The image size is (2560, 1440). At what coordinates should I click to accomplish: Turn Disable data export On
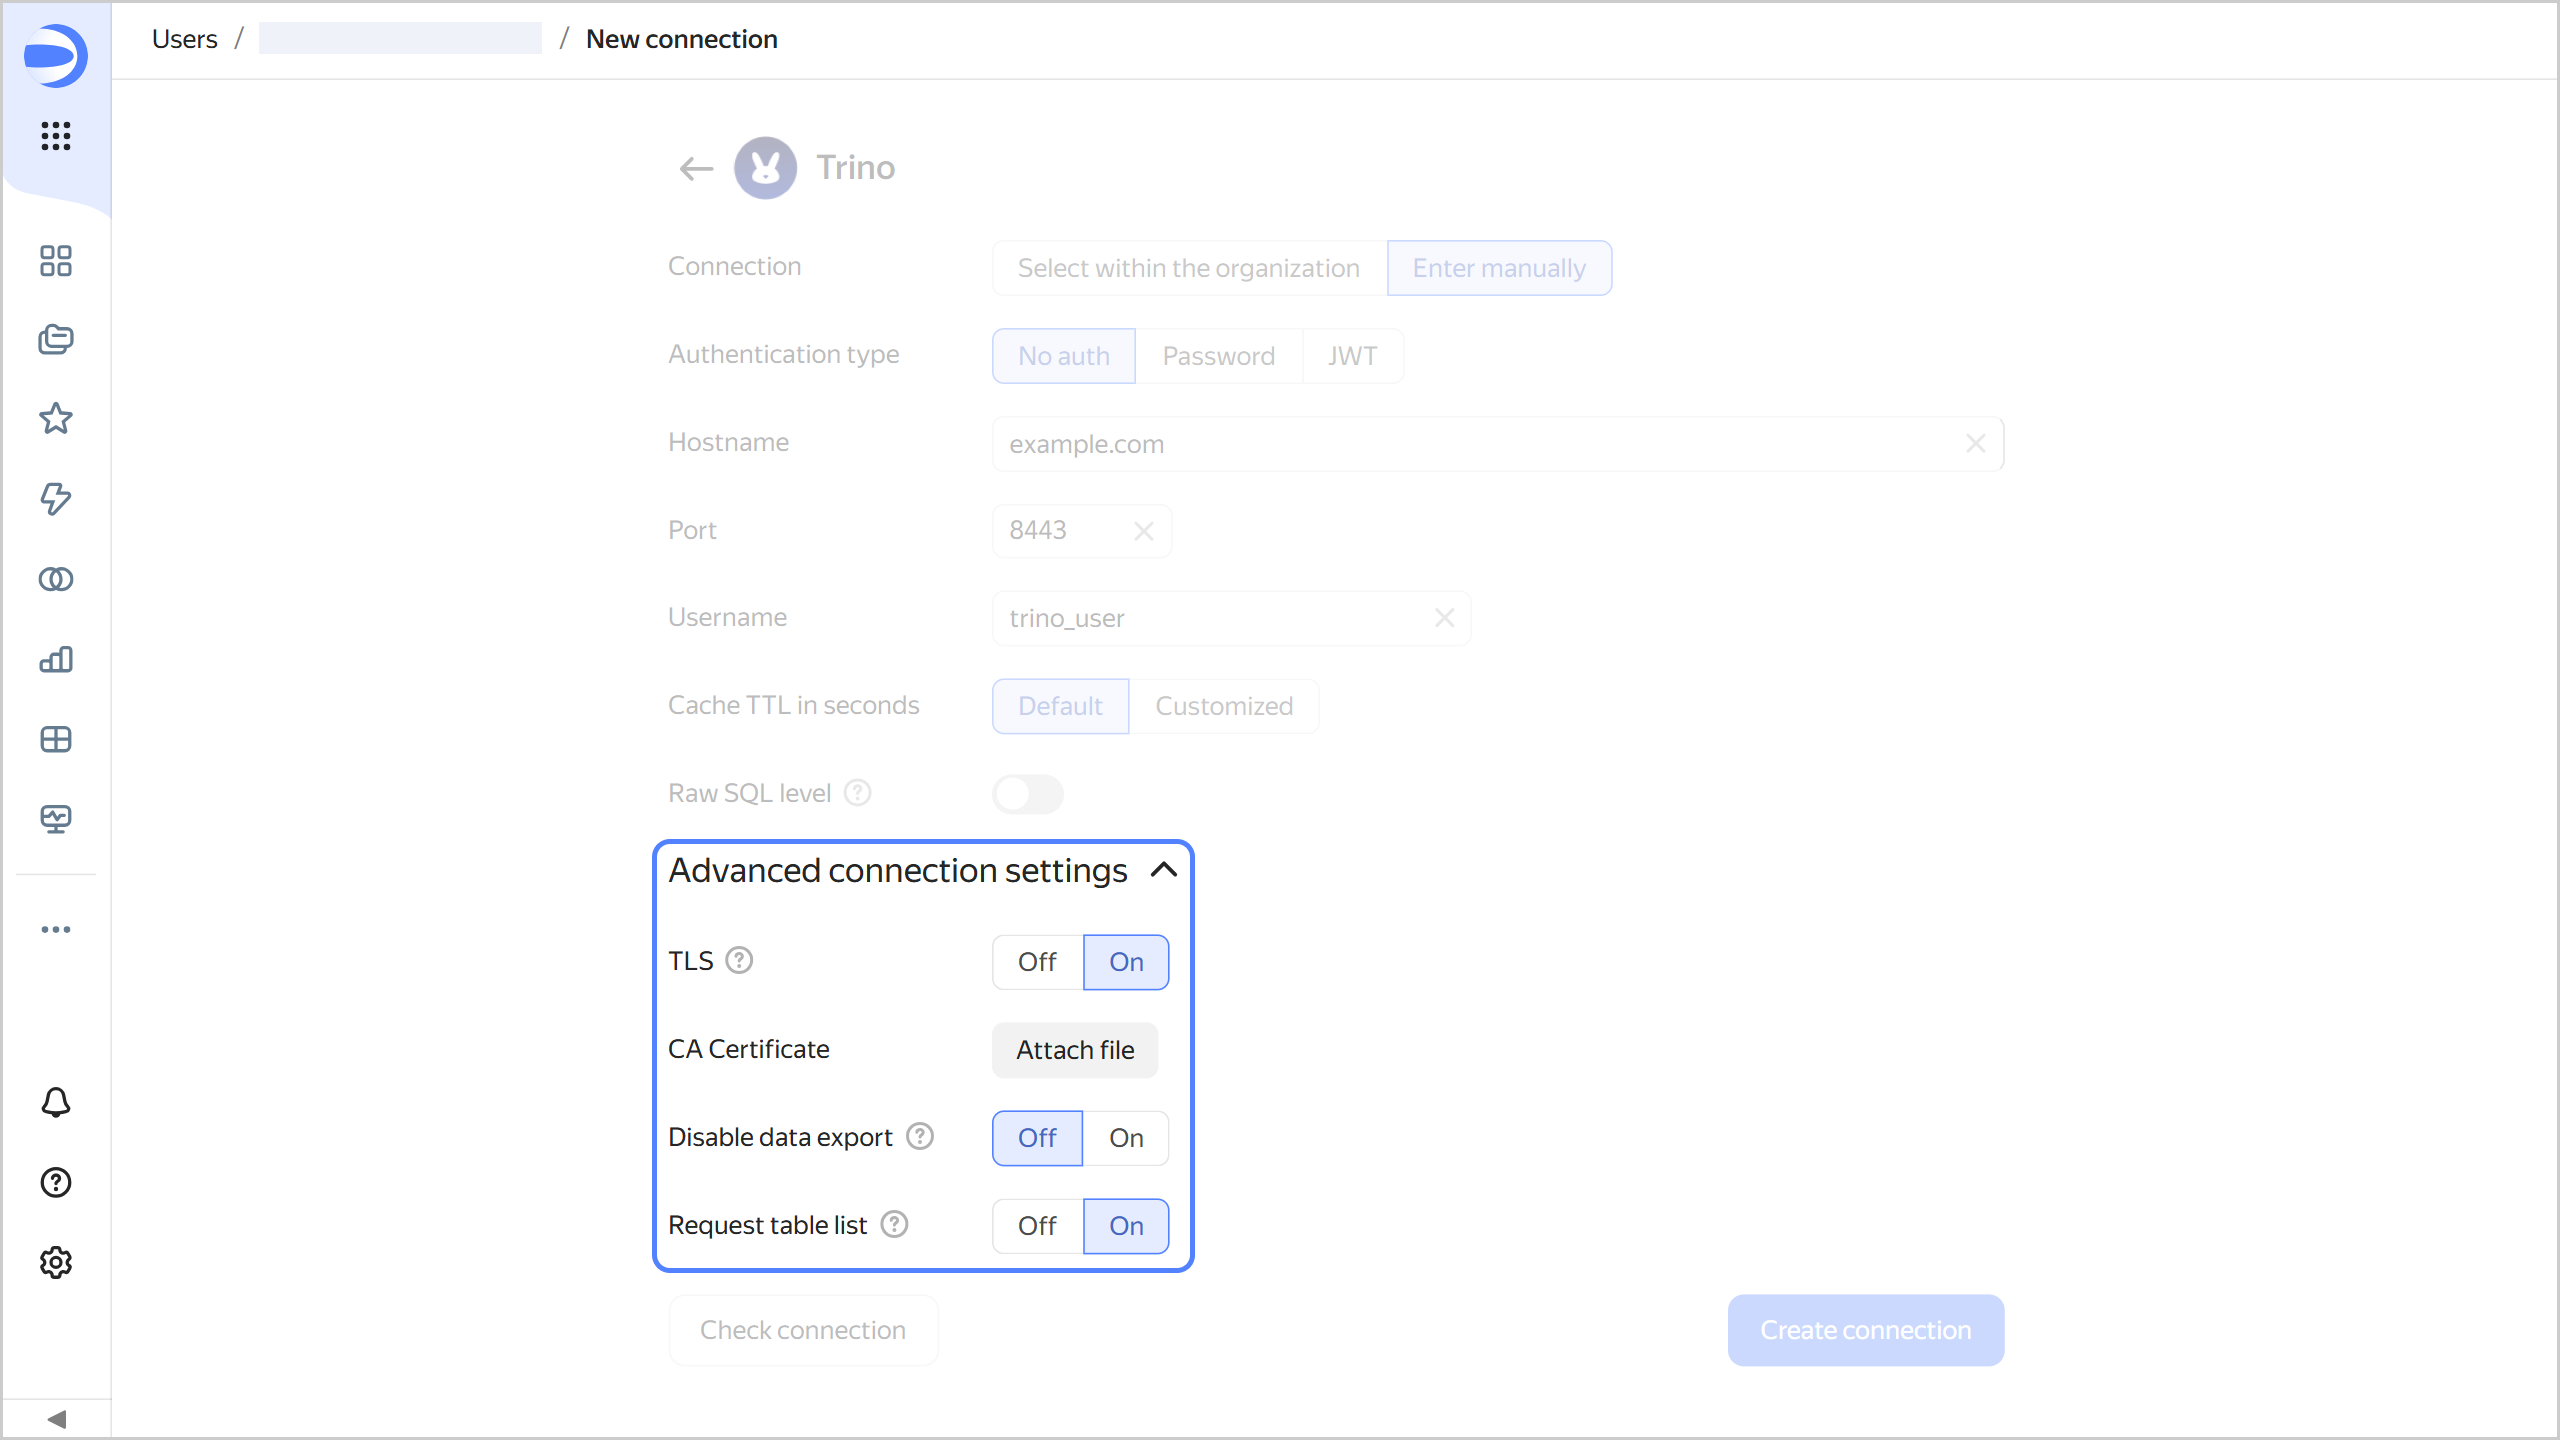(1126, 1138)
